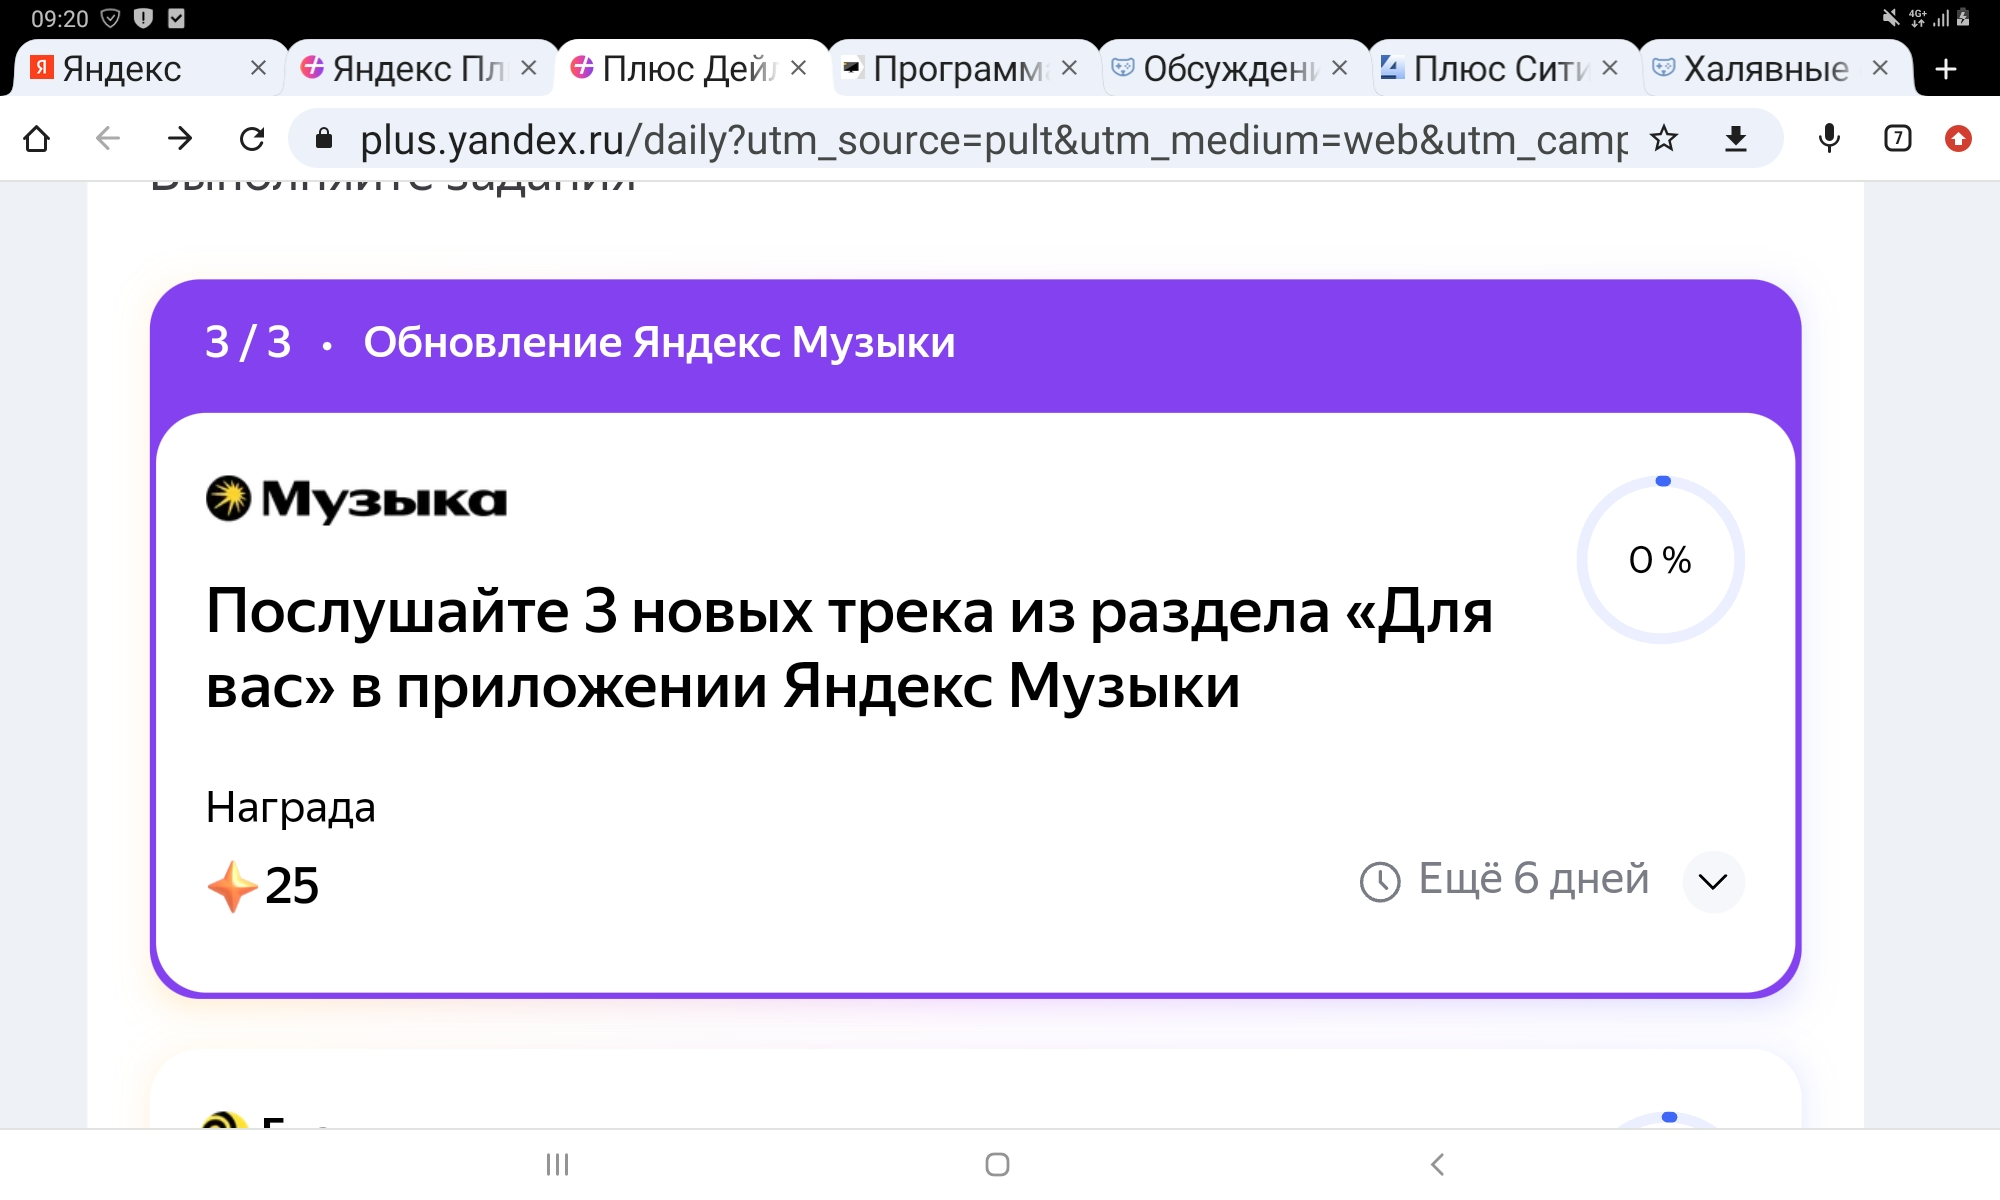Expand the Яндекс Музыка task details chevron

pos(1713,881)
